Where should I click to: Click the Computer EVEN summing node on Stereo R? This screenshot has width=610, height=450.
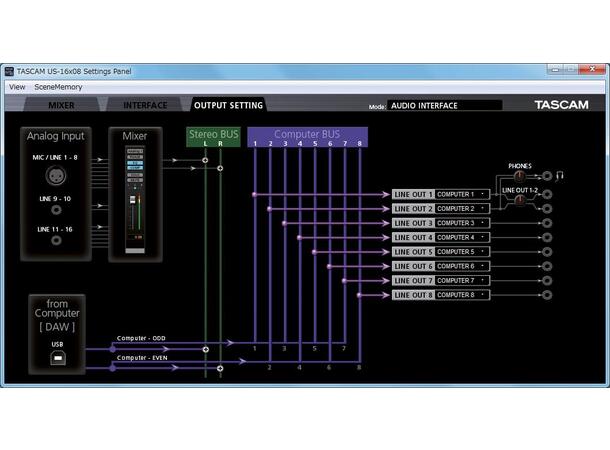click(x=220, y=368)
